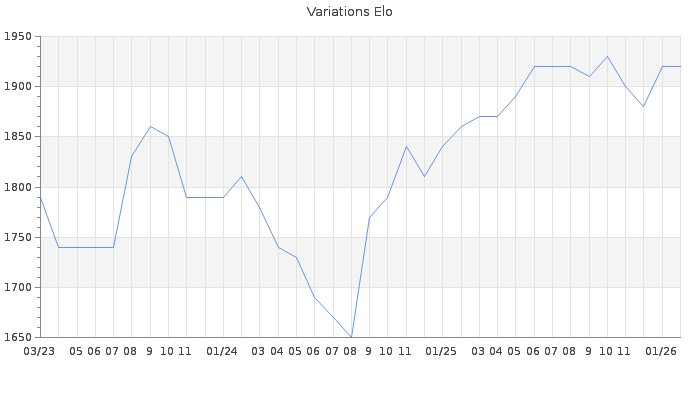The width and height of the screenshot is (700, 400).
Task: Pick the 1850 y-axis label
Action: pos(19,137)
